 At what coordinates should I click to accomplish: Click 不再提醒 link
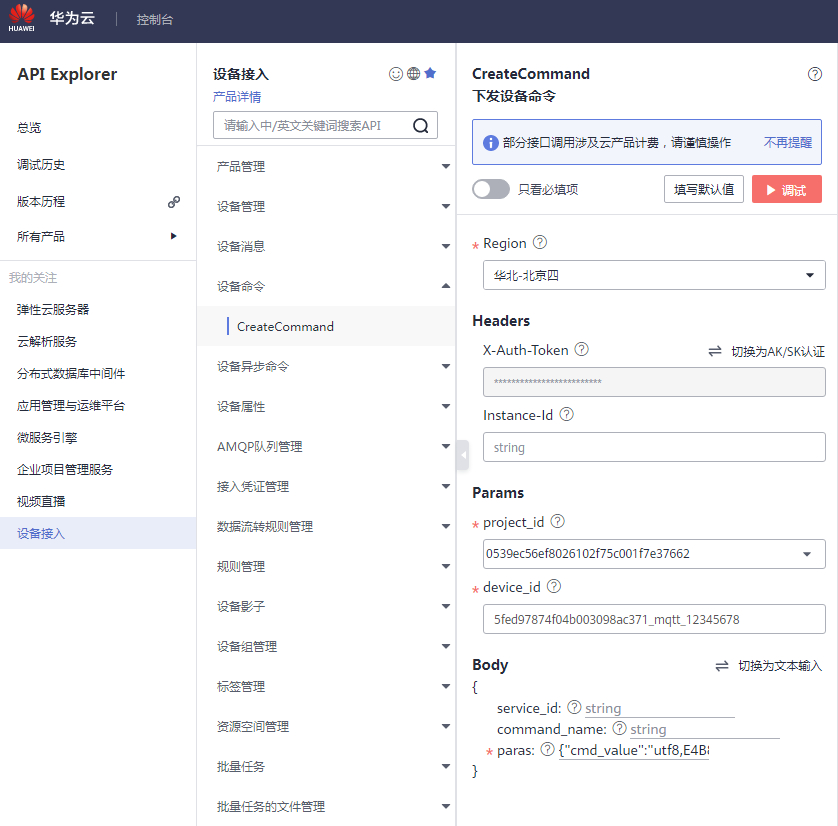point(787,143)
